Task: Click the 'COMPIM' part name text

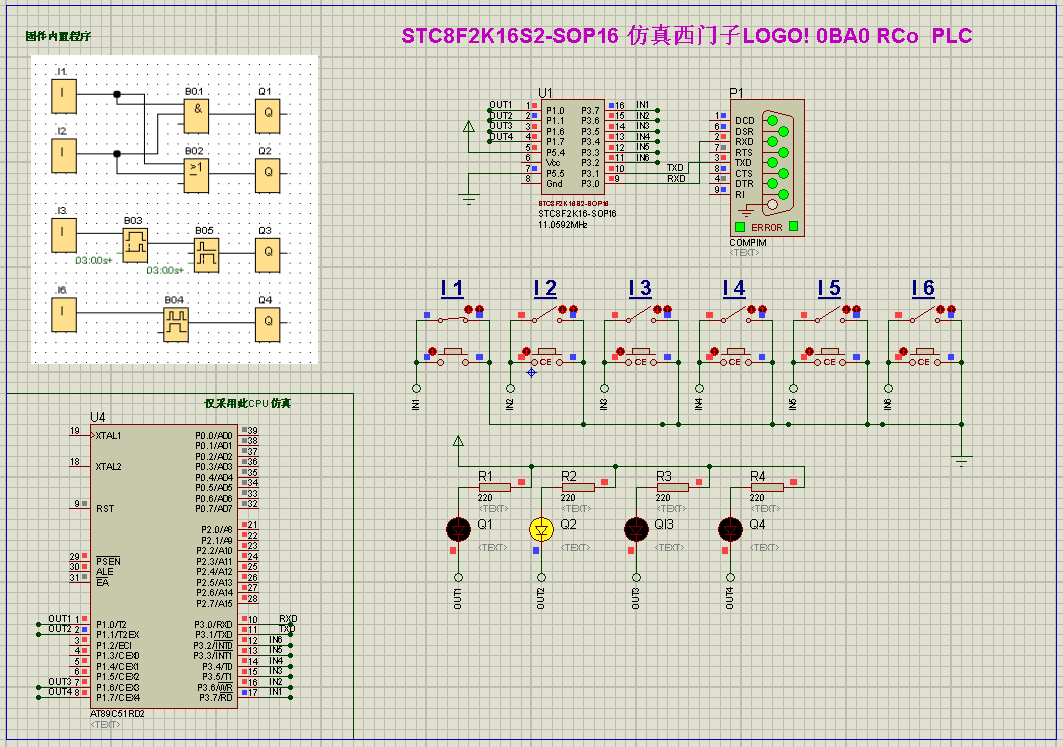Action: (748, 243)
